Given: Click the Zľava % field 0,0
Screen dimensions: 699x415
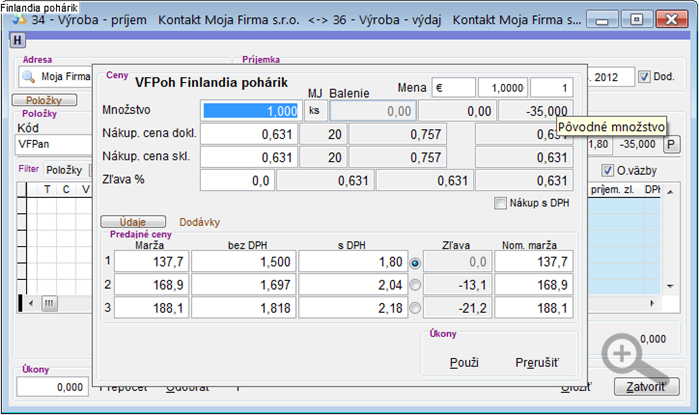Looking at the screenshot, I should coord(237,181).
